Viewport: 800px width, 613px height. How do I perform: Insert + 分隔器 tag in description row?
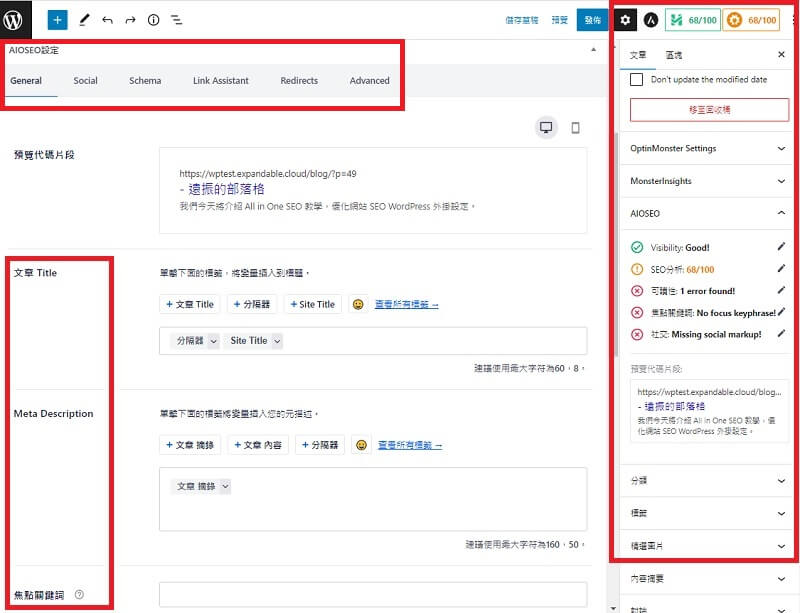click(320, 445)
